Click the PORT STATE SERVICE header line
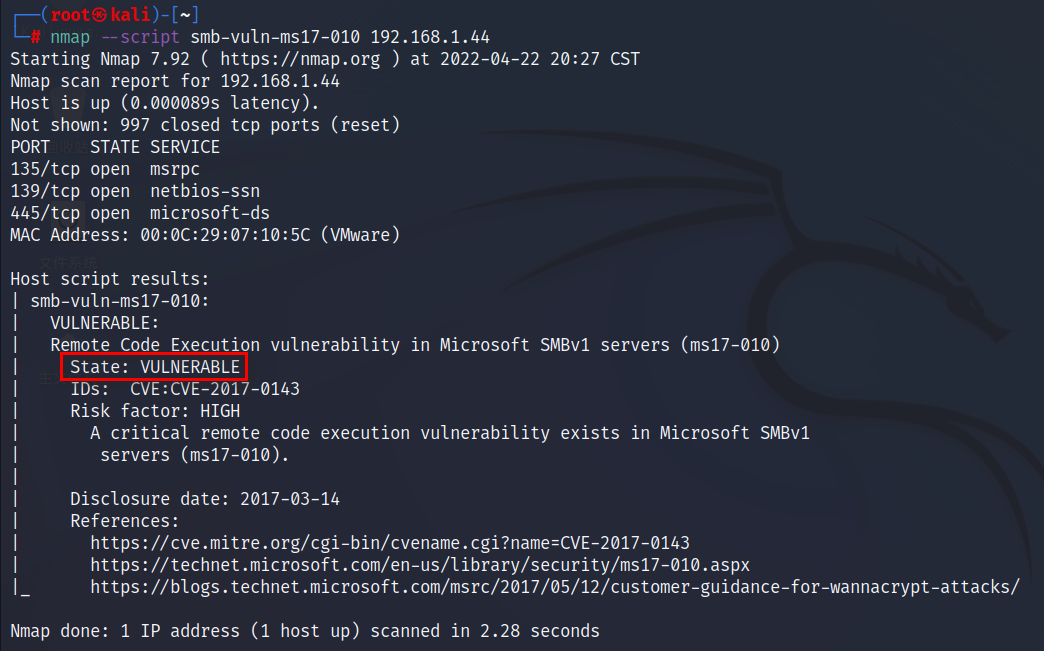1044x651 pixels. coord(115,147)
